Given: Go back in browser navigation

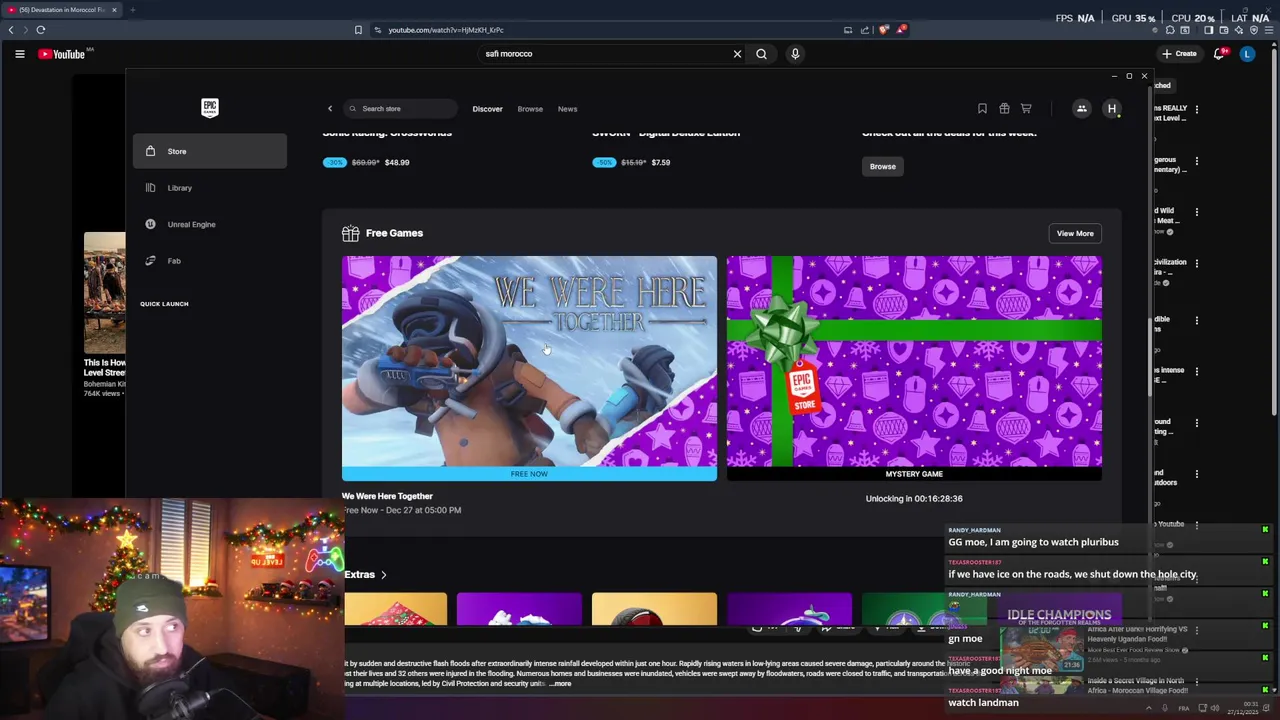Looking at the screenshot, I should pyautogui.click(x=11, y=30).
